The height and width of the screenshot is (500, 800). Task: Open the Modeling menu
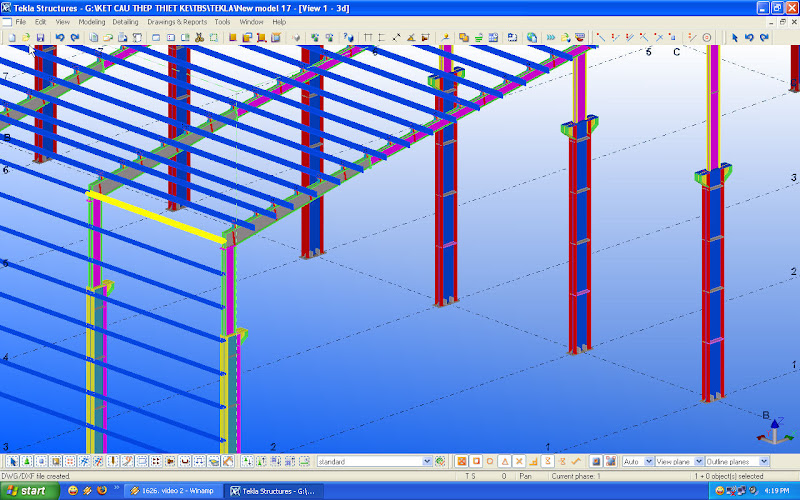coord(91,21)
